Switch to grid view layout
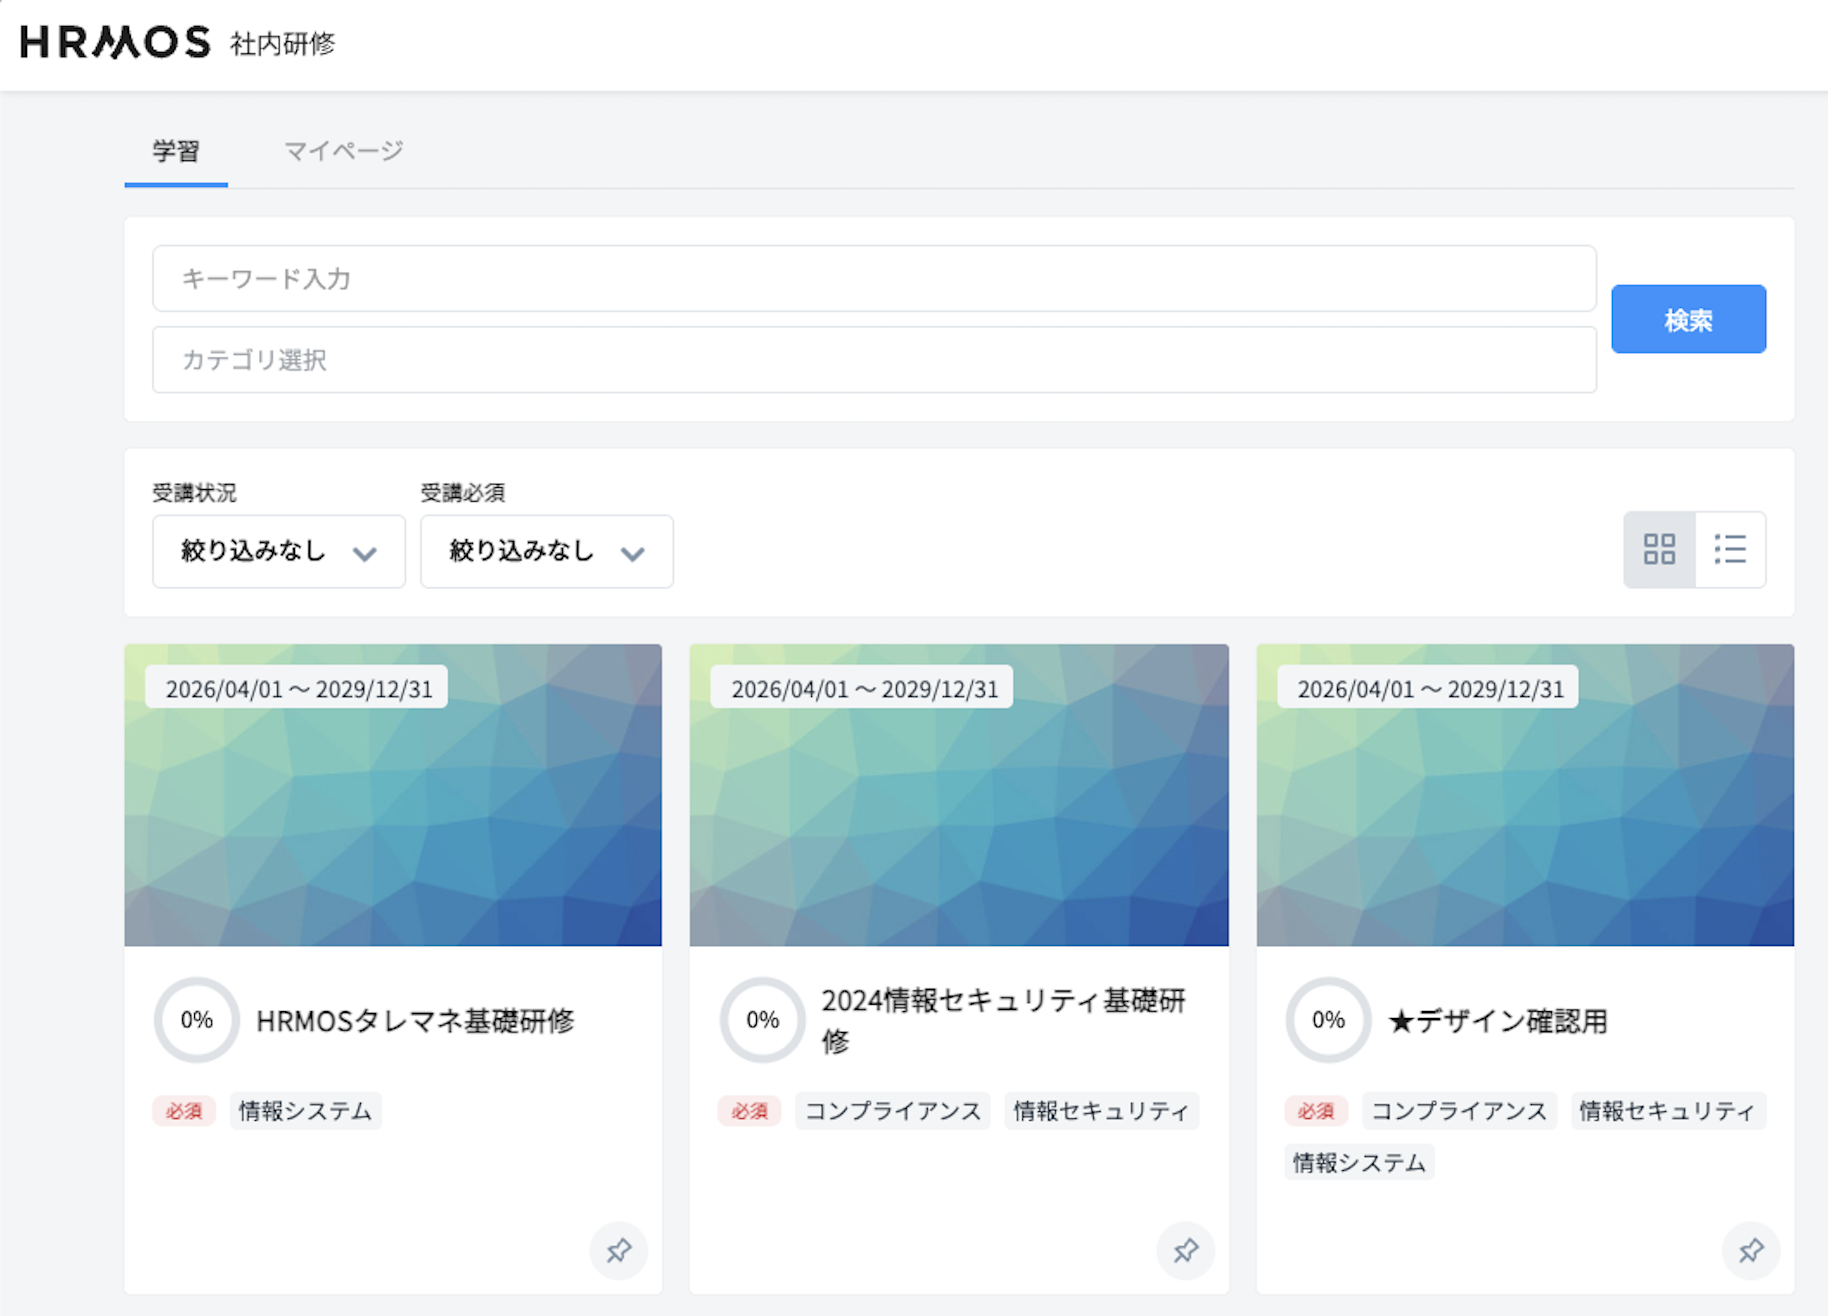1828x1316 pixels. coord(1659,549)
